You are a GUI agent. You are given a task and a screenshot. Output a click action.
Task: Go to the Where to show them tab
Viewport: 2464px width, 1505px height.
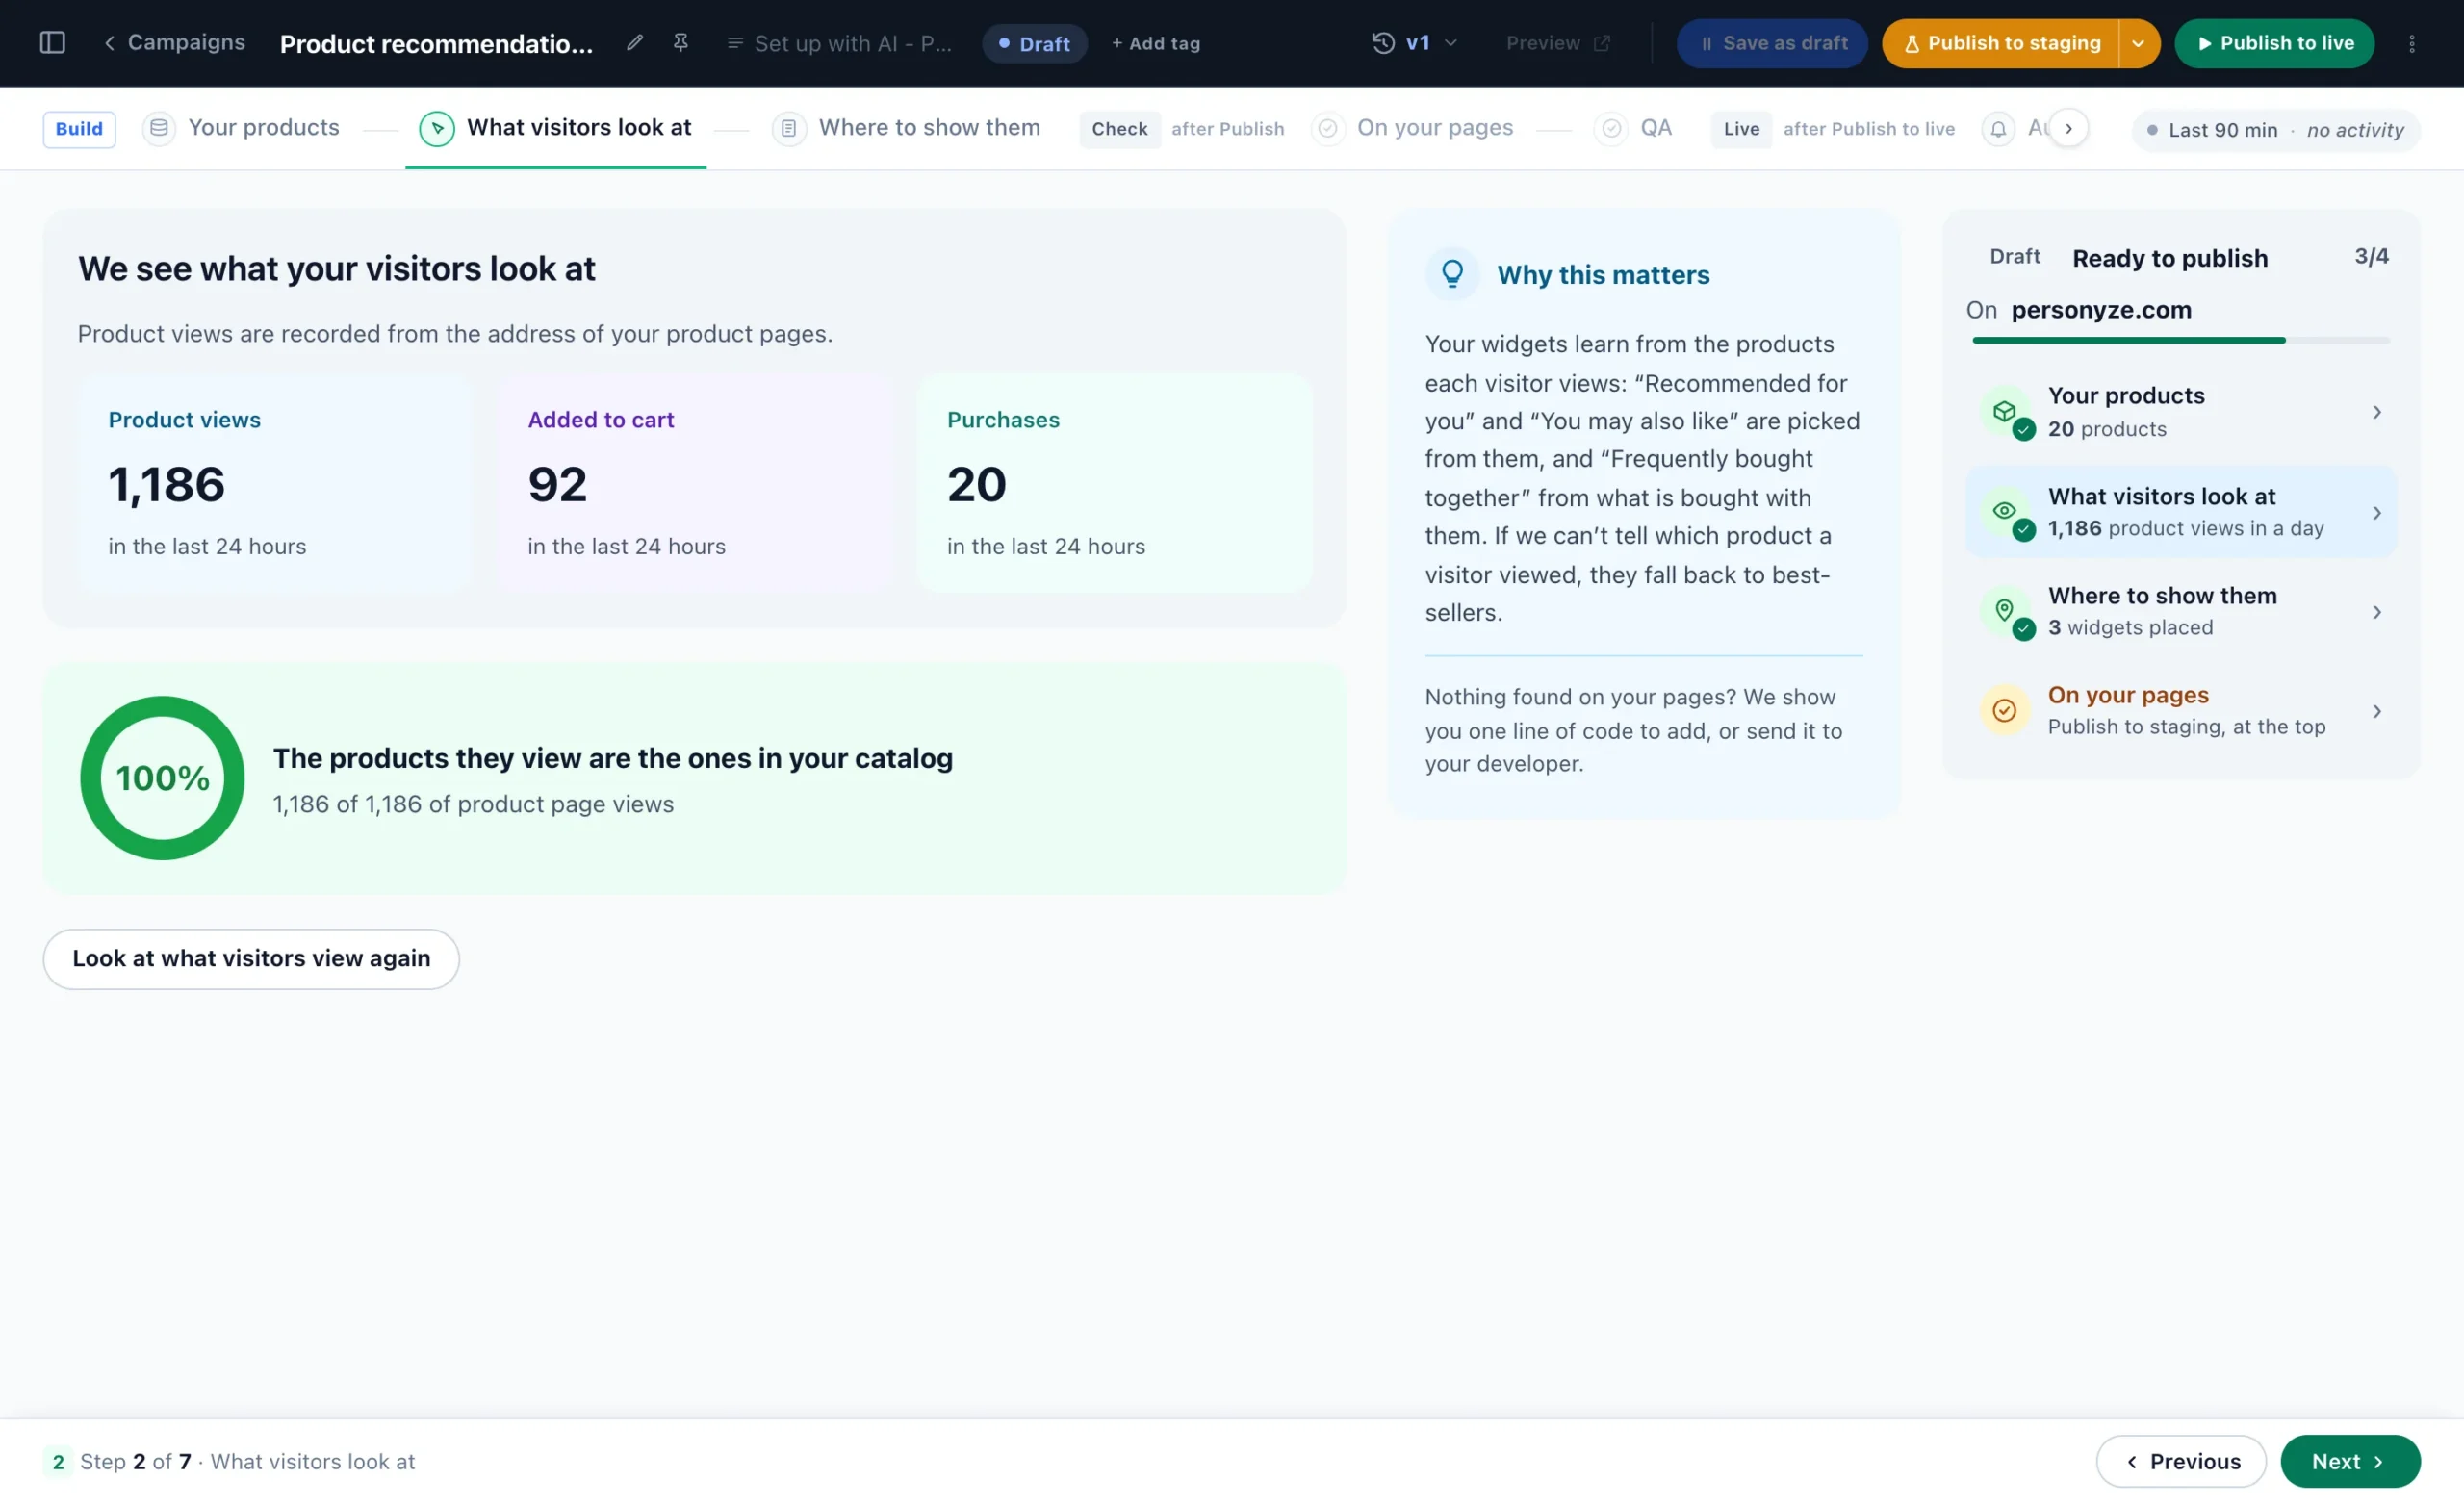pos(906,129)
